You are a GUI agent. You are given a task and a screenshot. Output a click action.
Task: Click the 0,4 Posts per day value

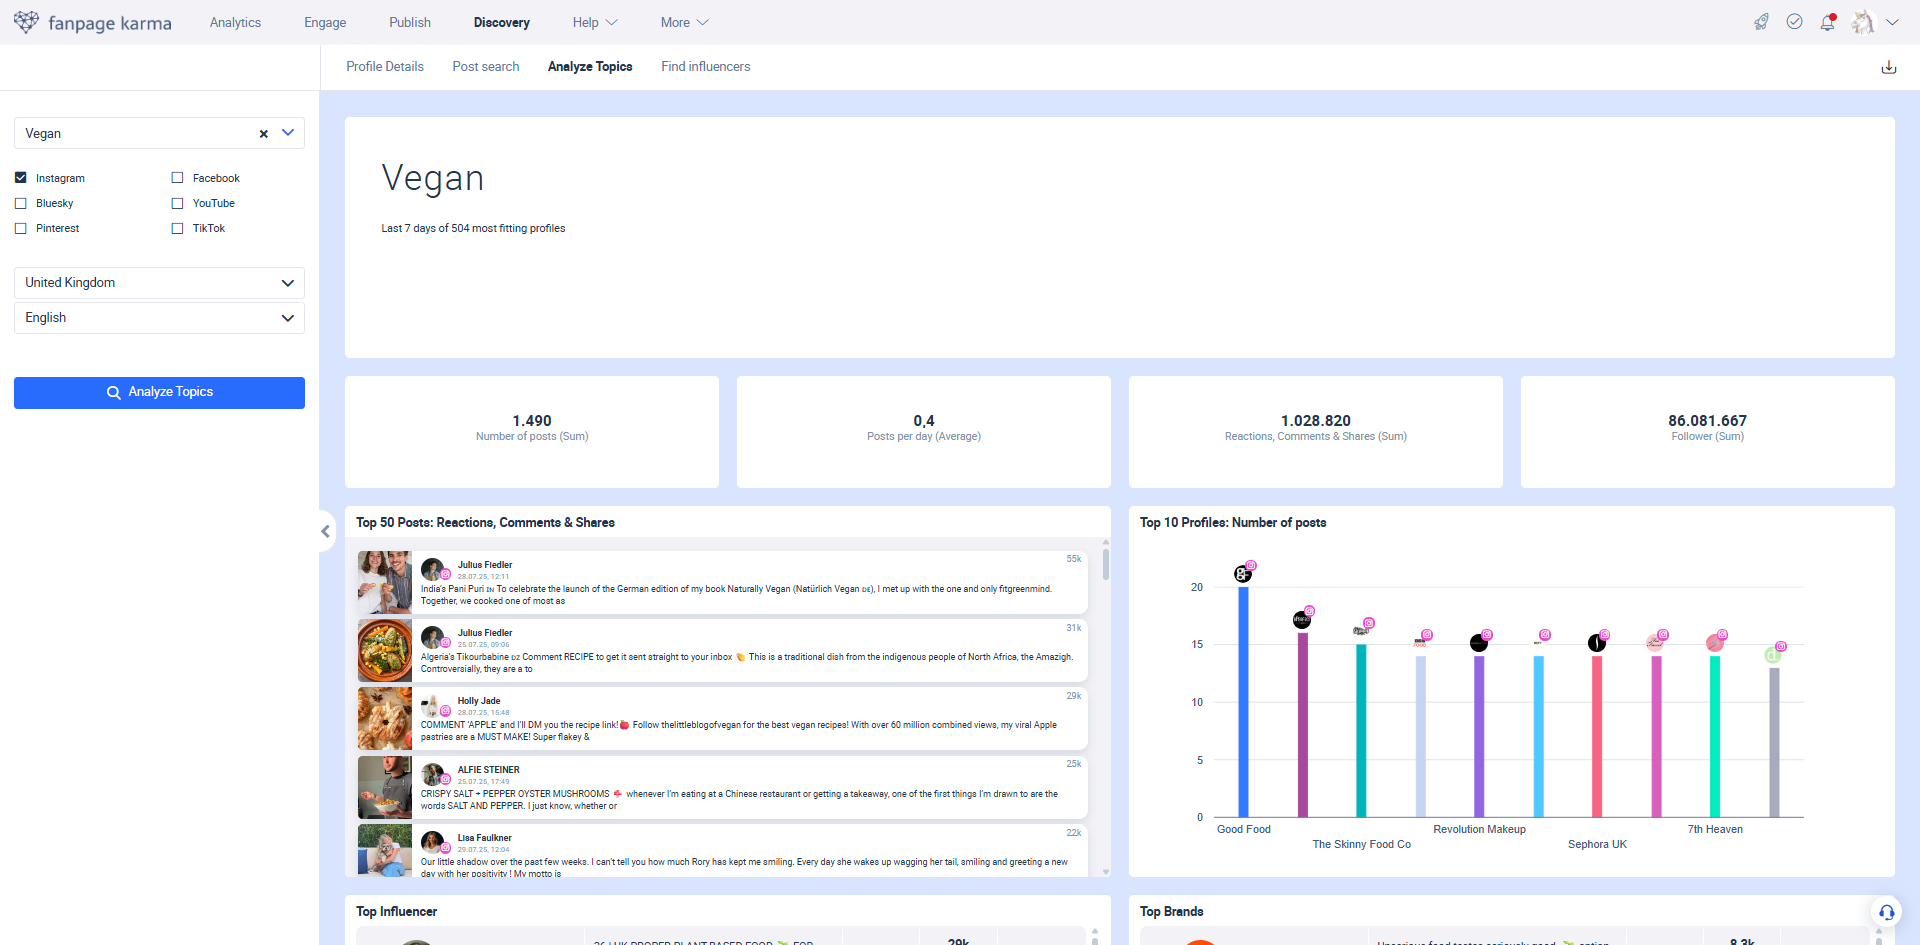(x=924, y=421)
